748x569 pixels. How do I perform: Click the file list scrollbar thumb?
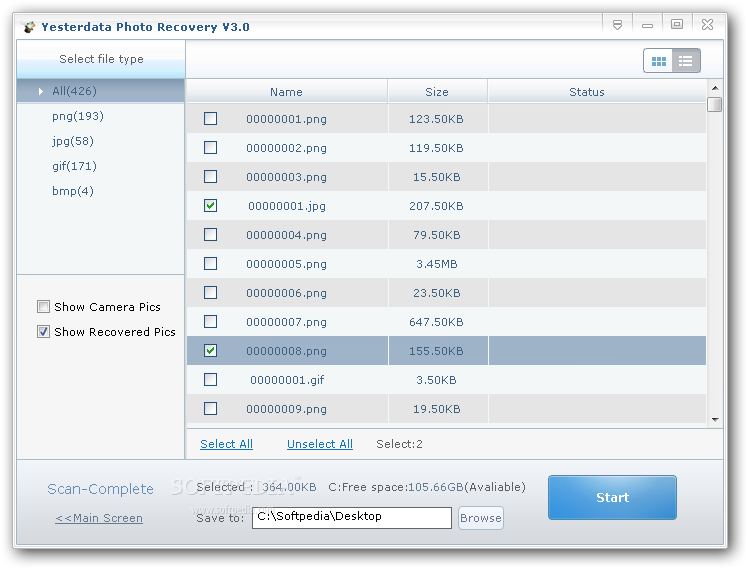click(x=715, y=104)
